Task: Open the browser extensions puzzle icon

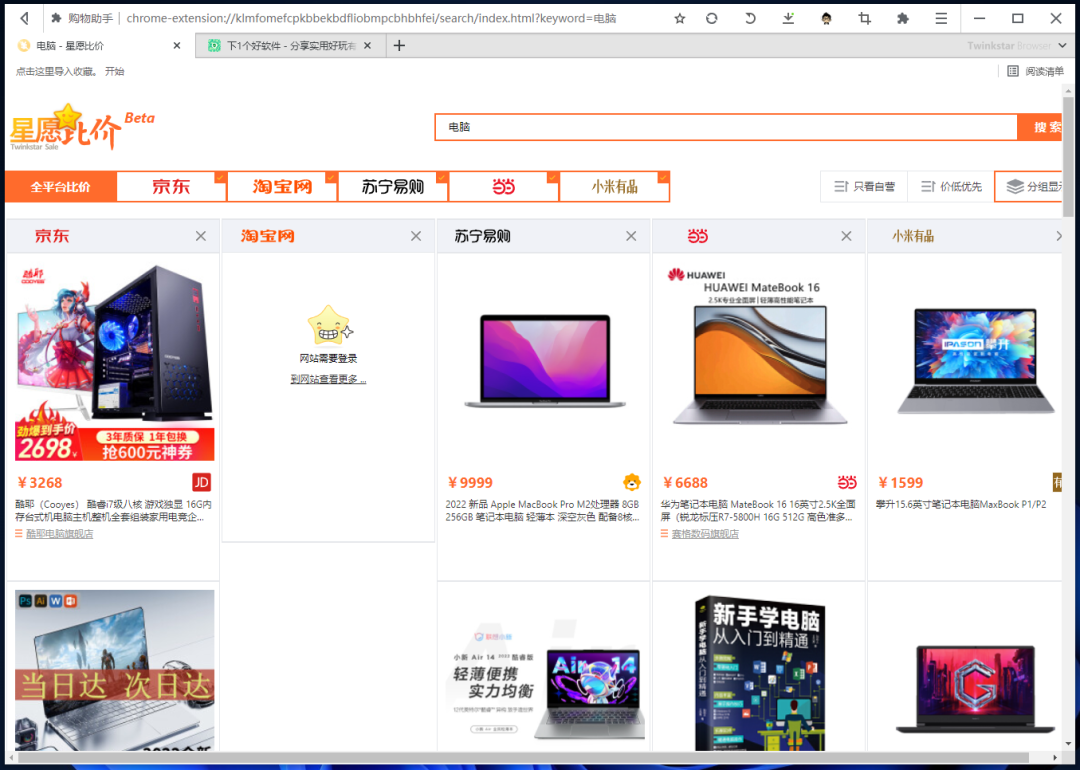Action: coord(901,18)
